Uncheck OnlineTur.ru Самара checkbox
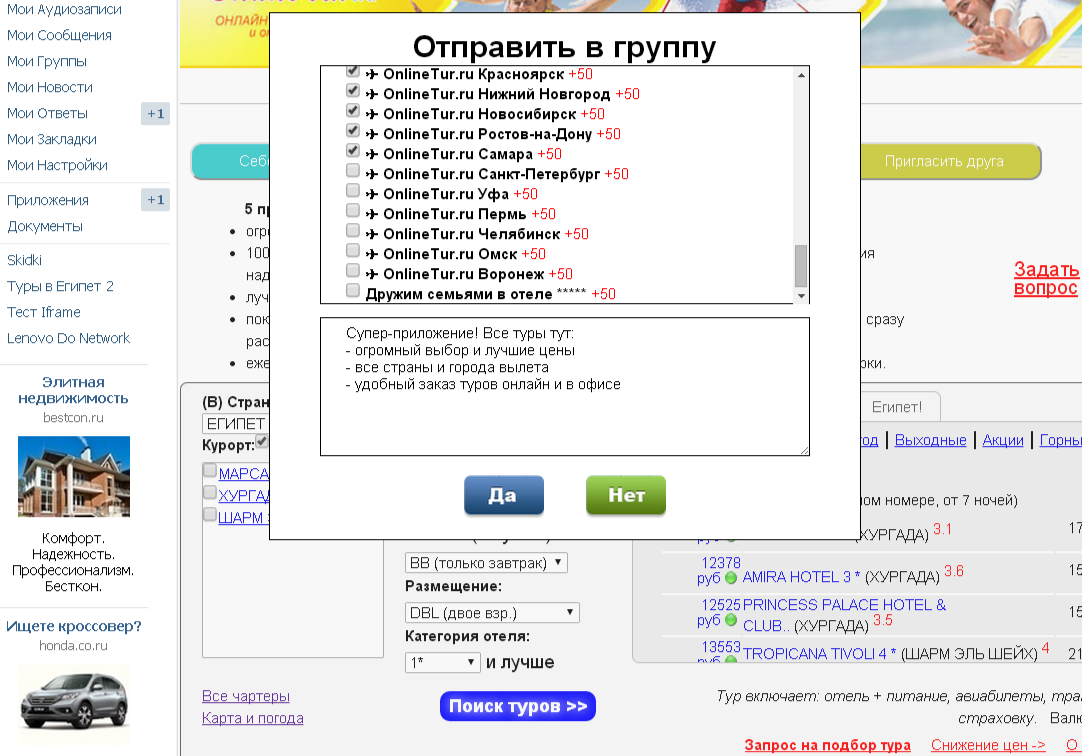1082x756 pixels. 353,150
